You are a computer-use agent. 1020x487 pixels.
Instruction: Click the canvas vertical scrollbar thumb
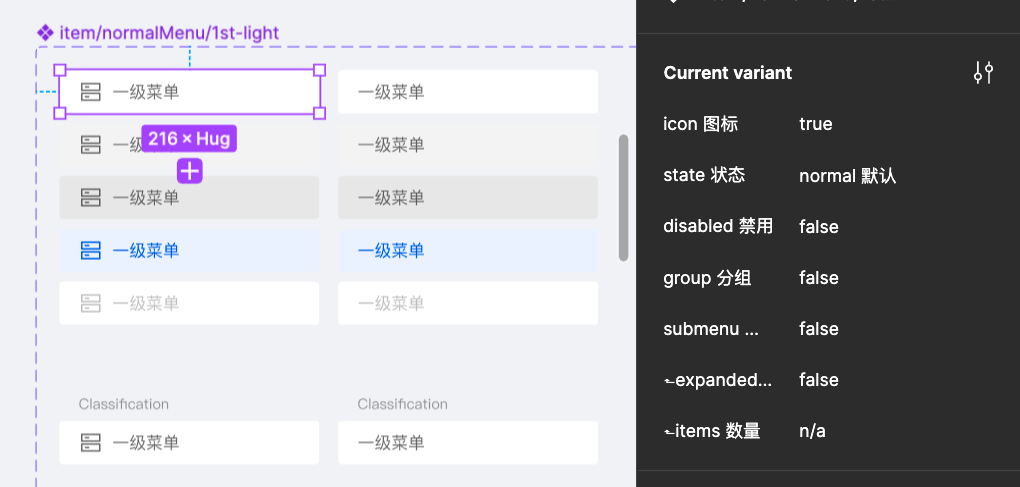pyautogui.click(x=624, y=198)
